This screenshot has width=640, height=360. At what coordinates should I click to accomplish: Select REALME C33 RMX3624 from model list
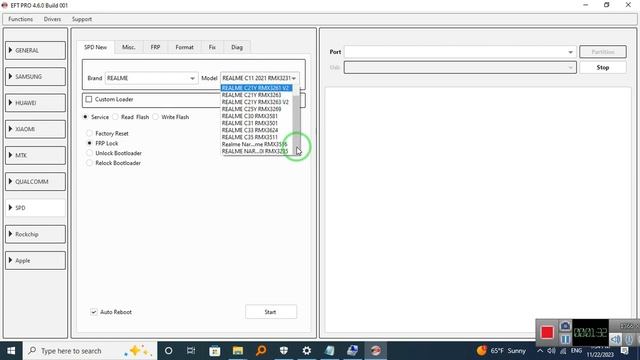click(257, 130)
